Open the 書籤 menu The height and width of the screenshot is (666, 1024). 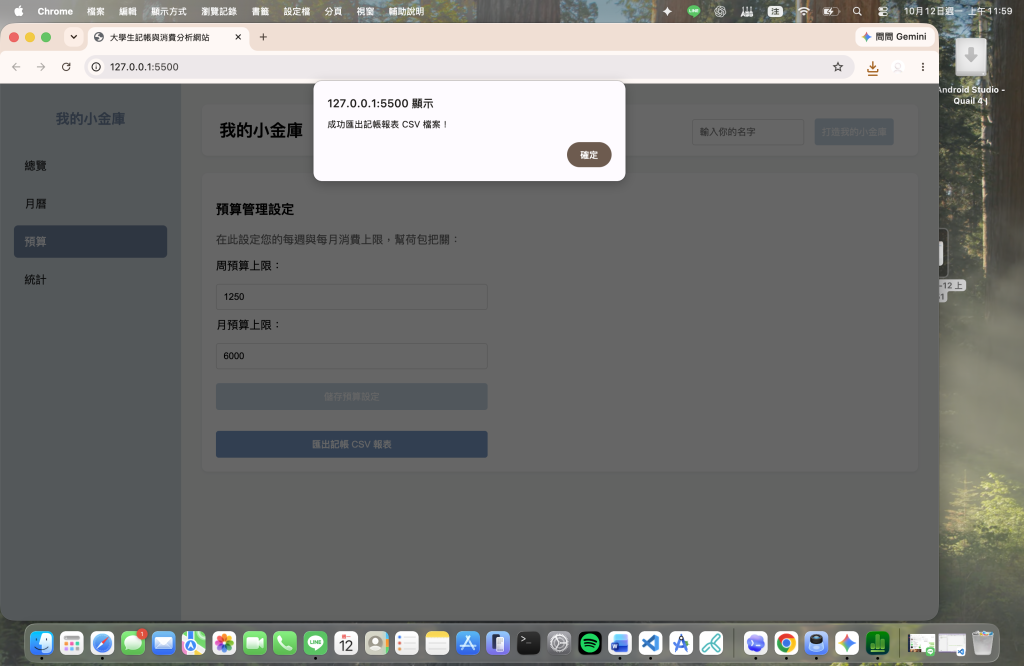(x=260, y=11)
